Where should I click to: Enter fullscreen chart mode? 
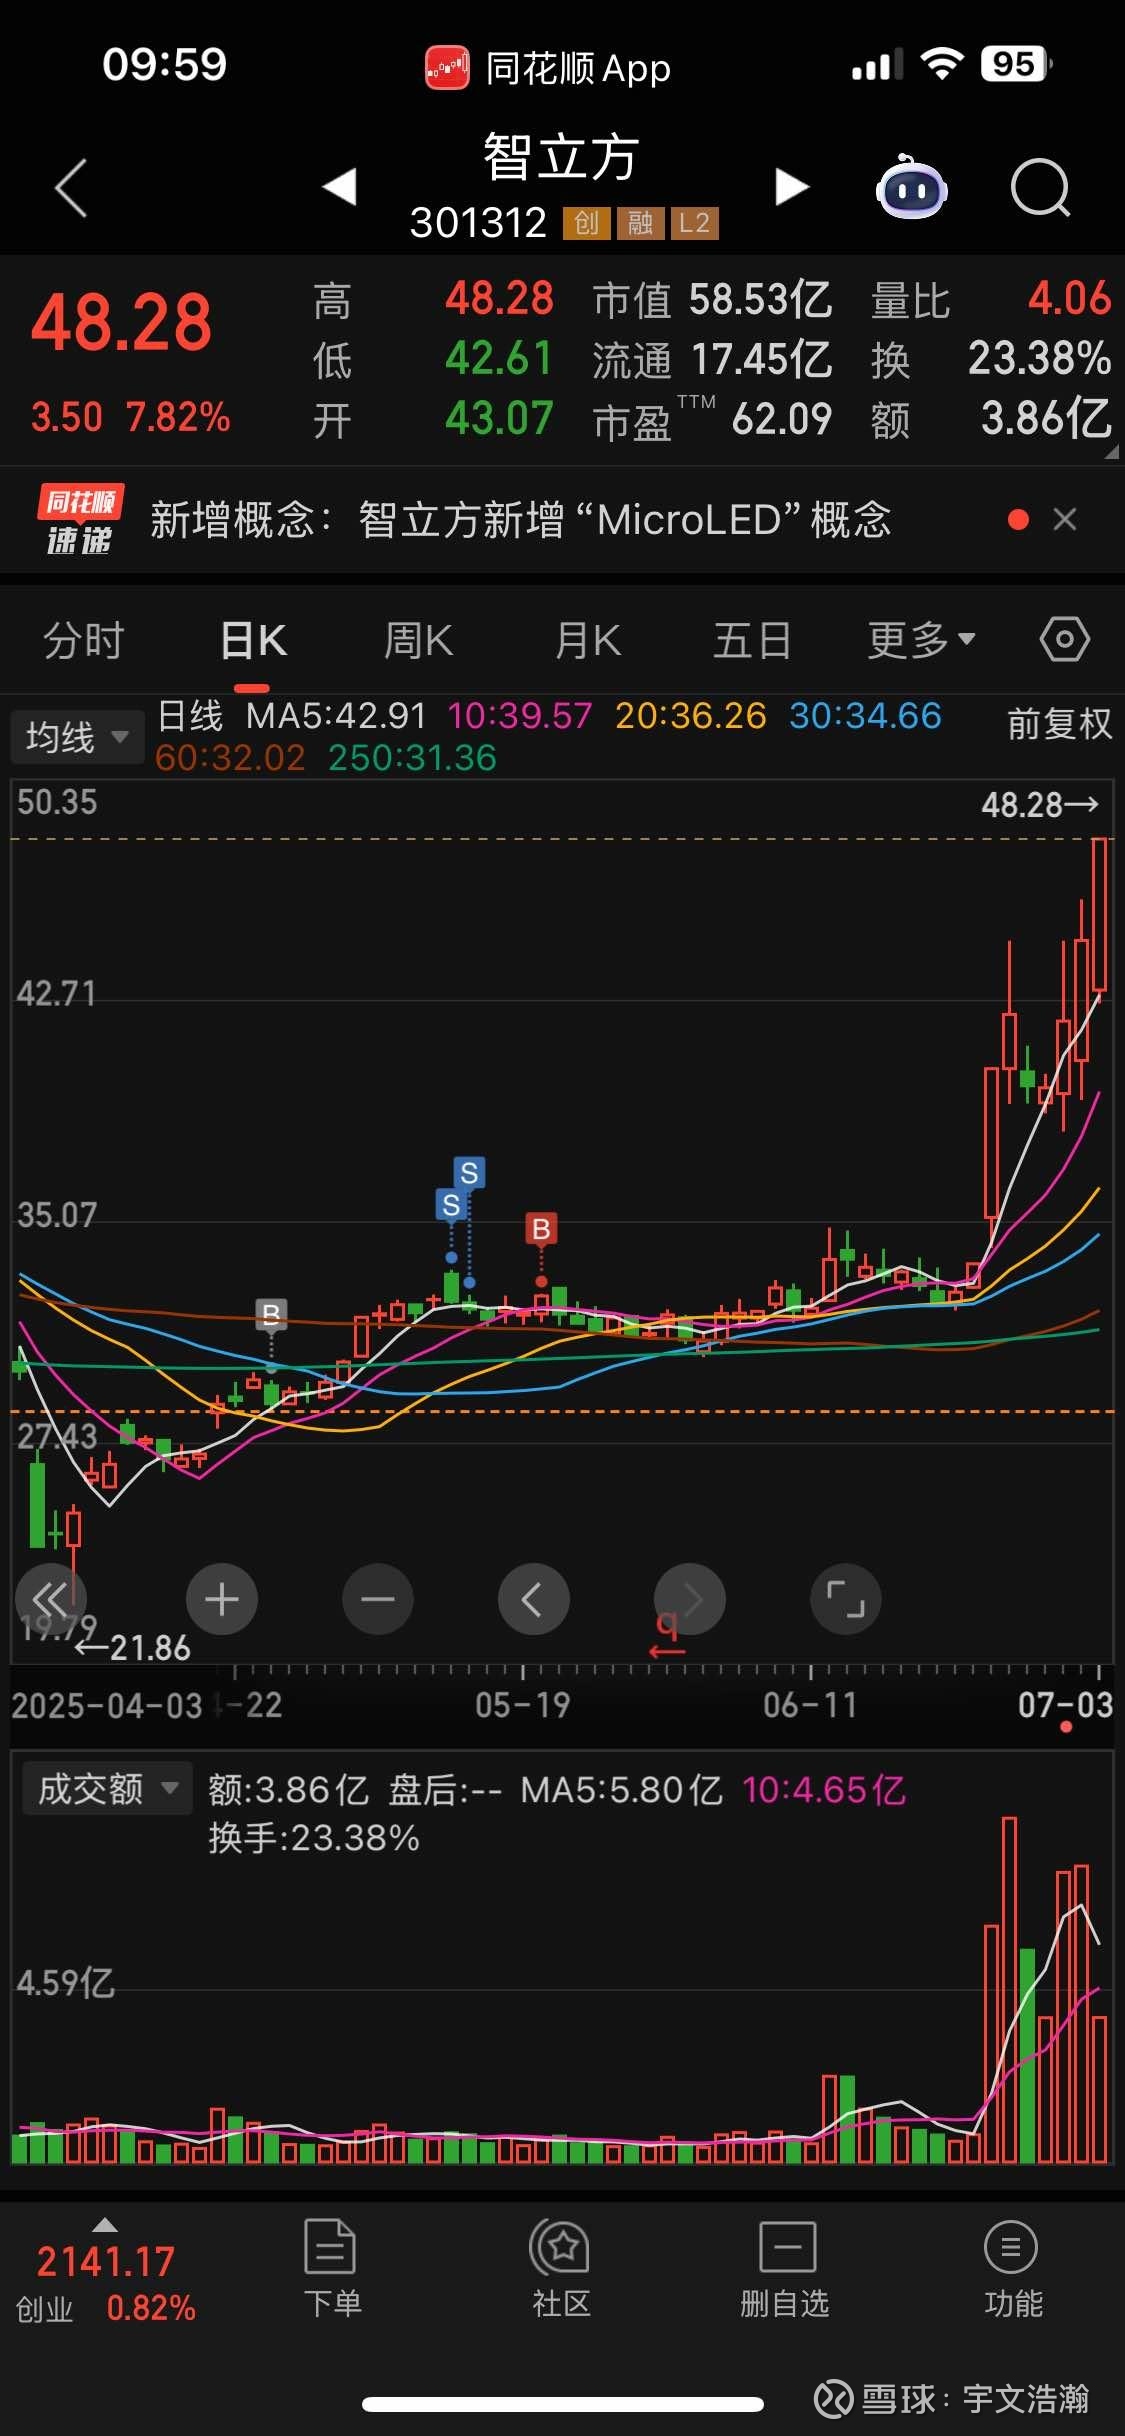(846, 1599)
